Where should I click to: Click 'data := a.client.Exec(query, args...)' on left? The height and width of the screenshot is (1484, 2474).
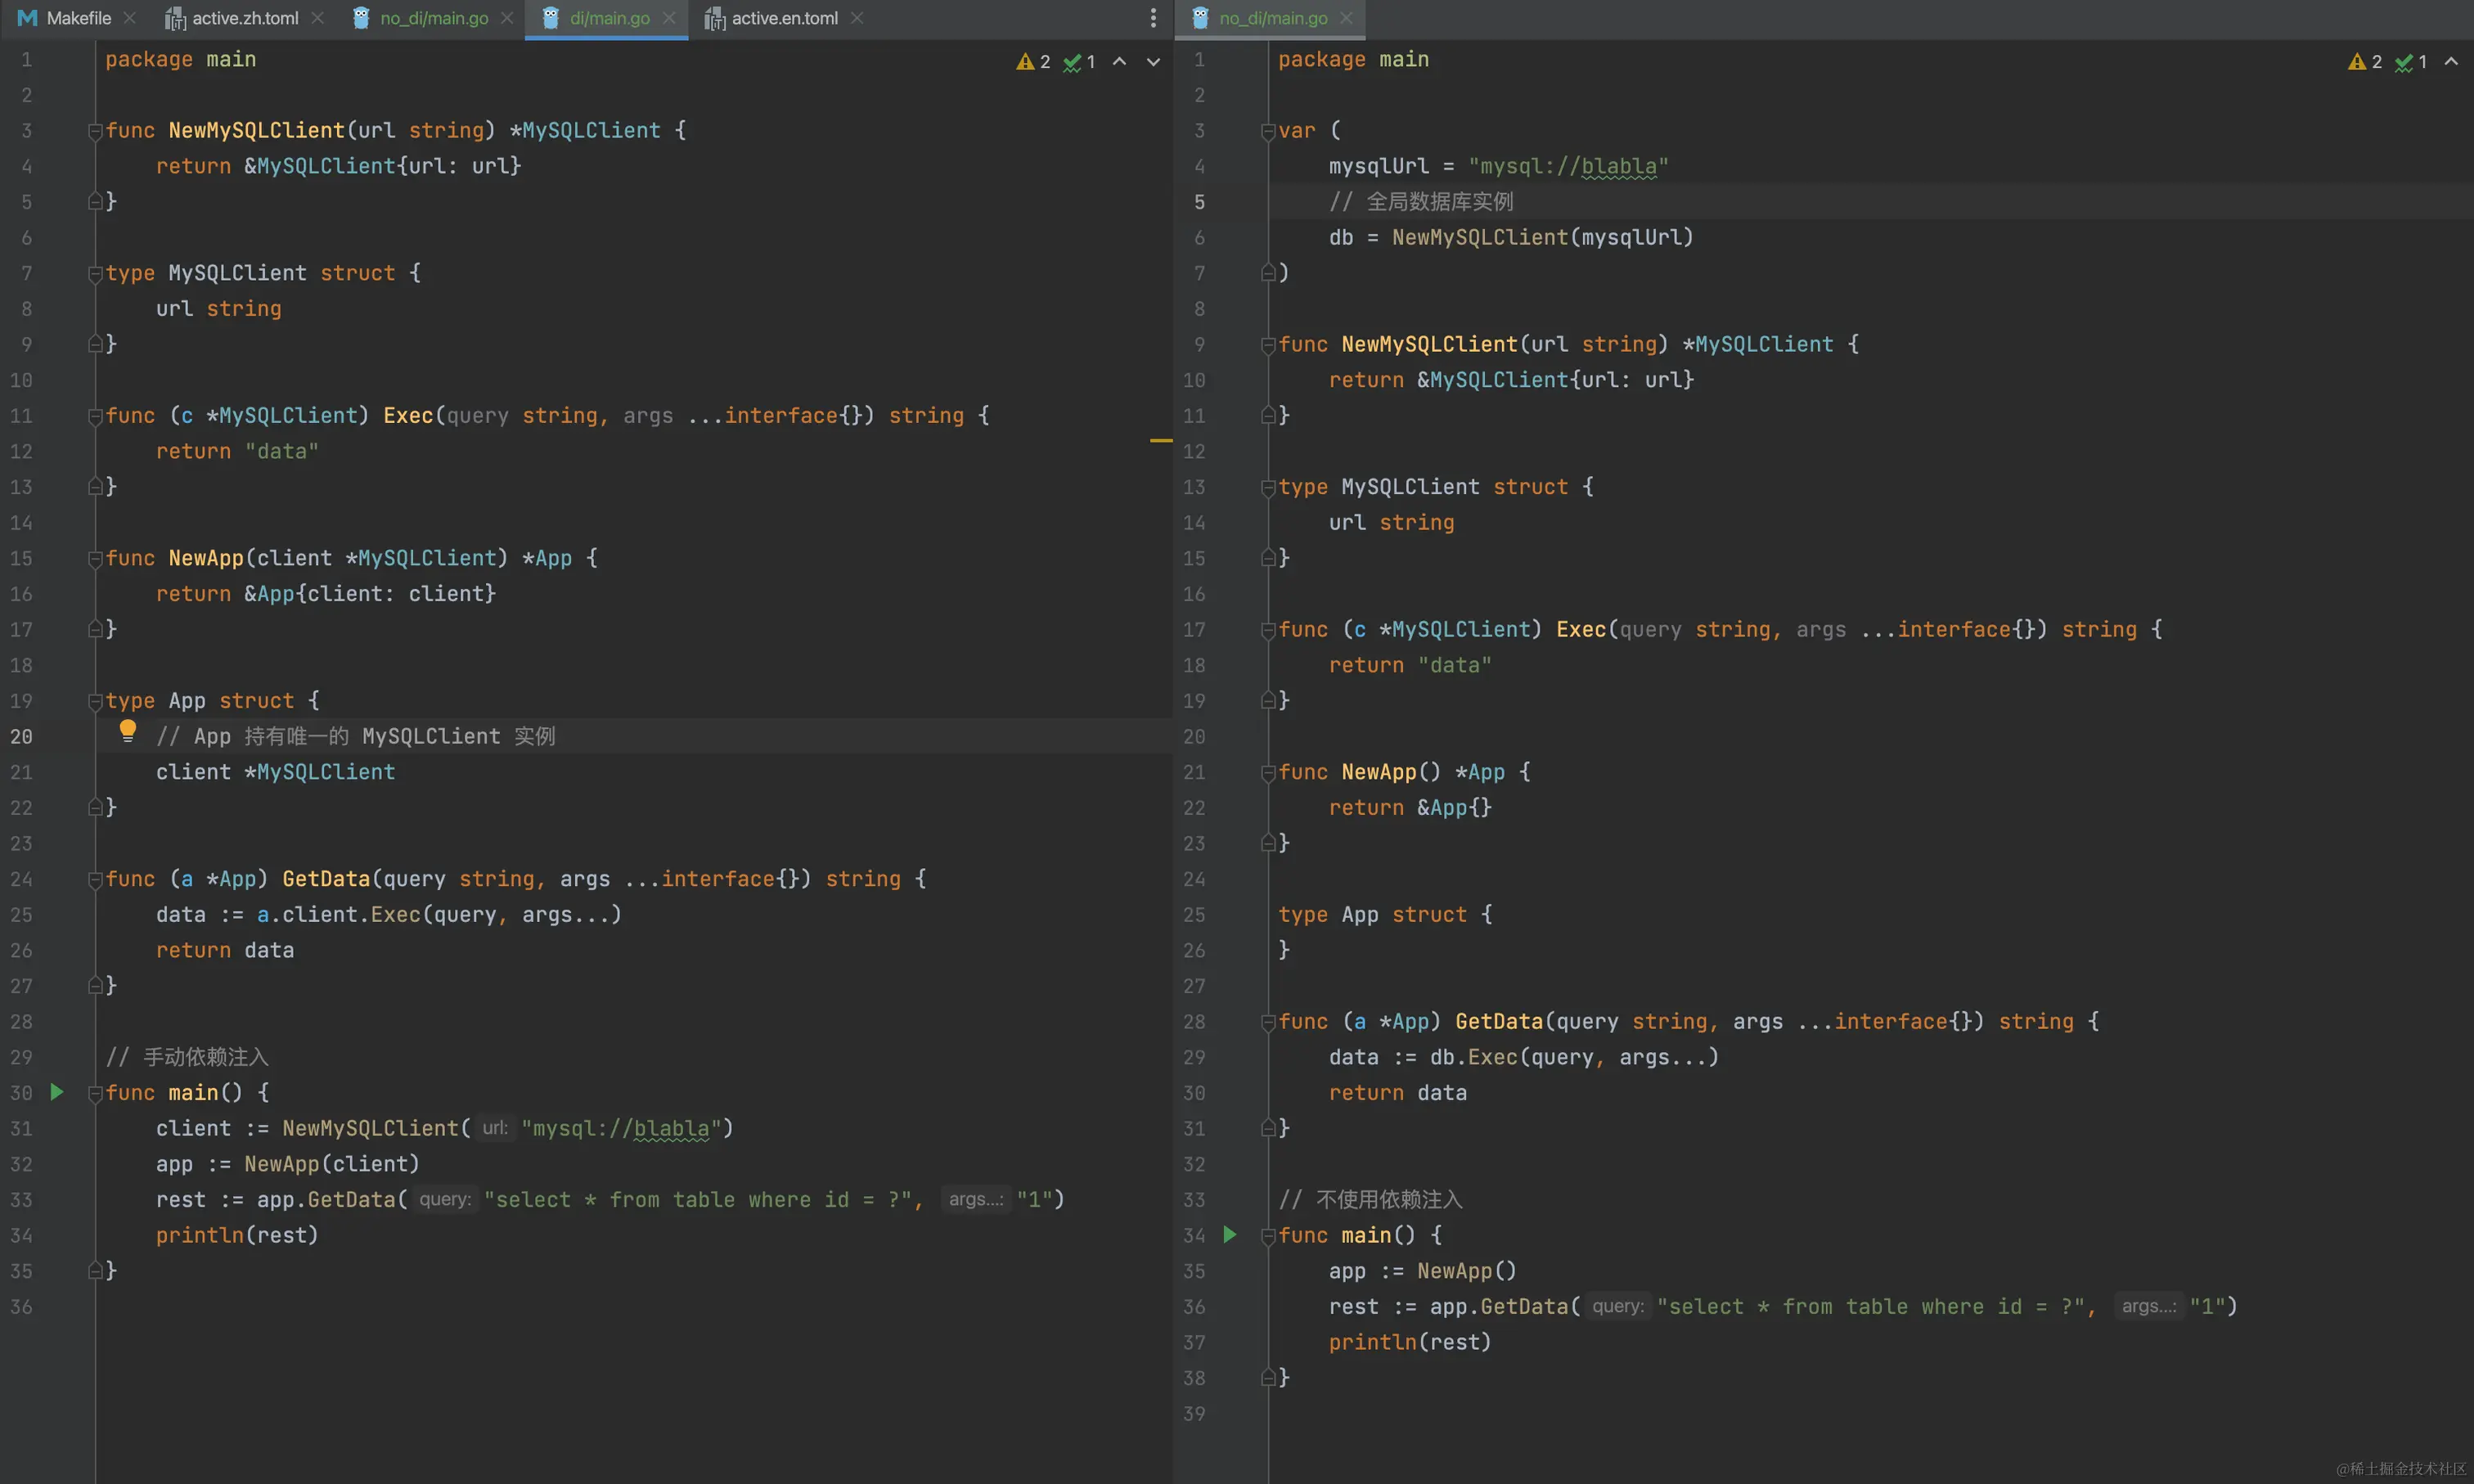click(389, 914)
